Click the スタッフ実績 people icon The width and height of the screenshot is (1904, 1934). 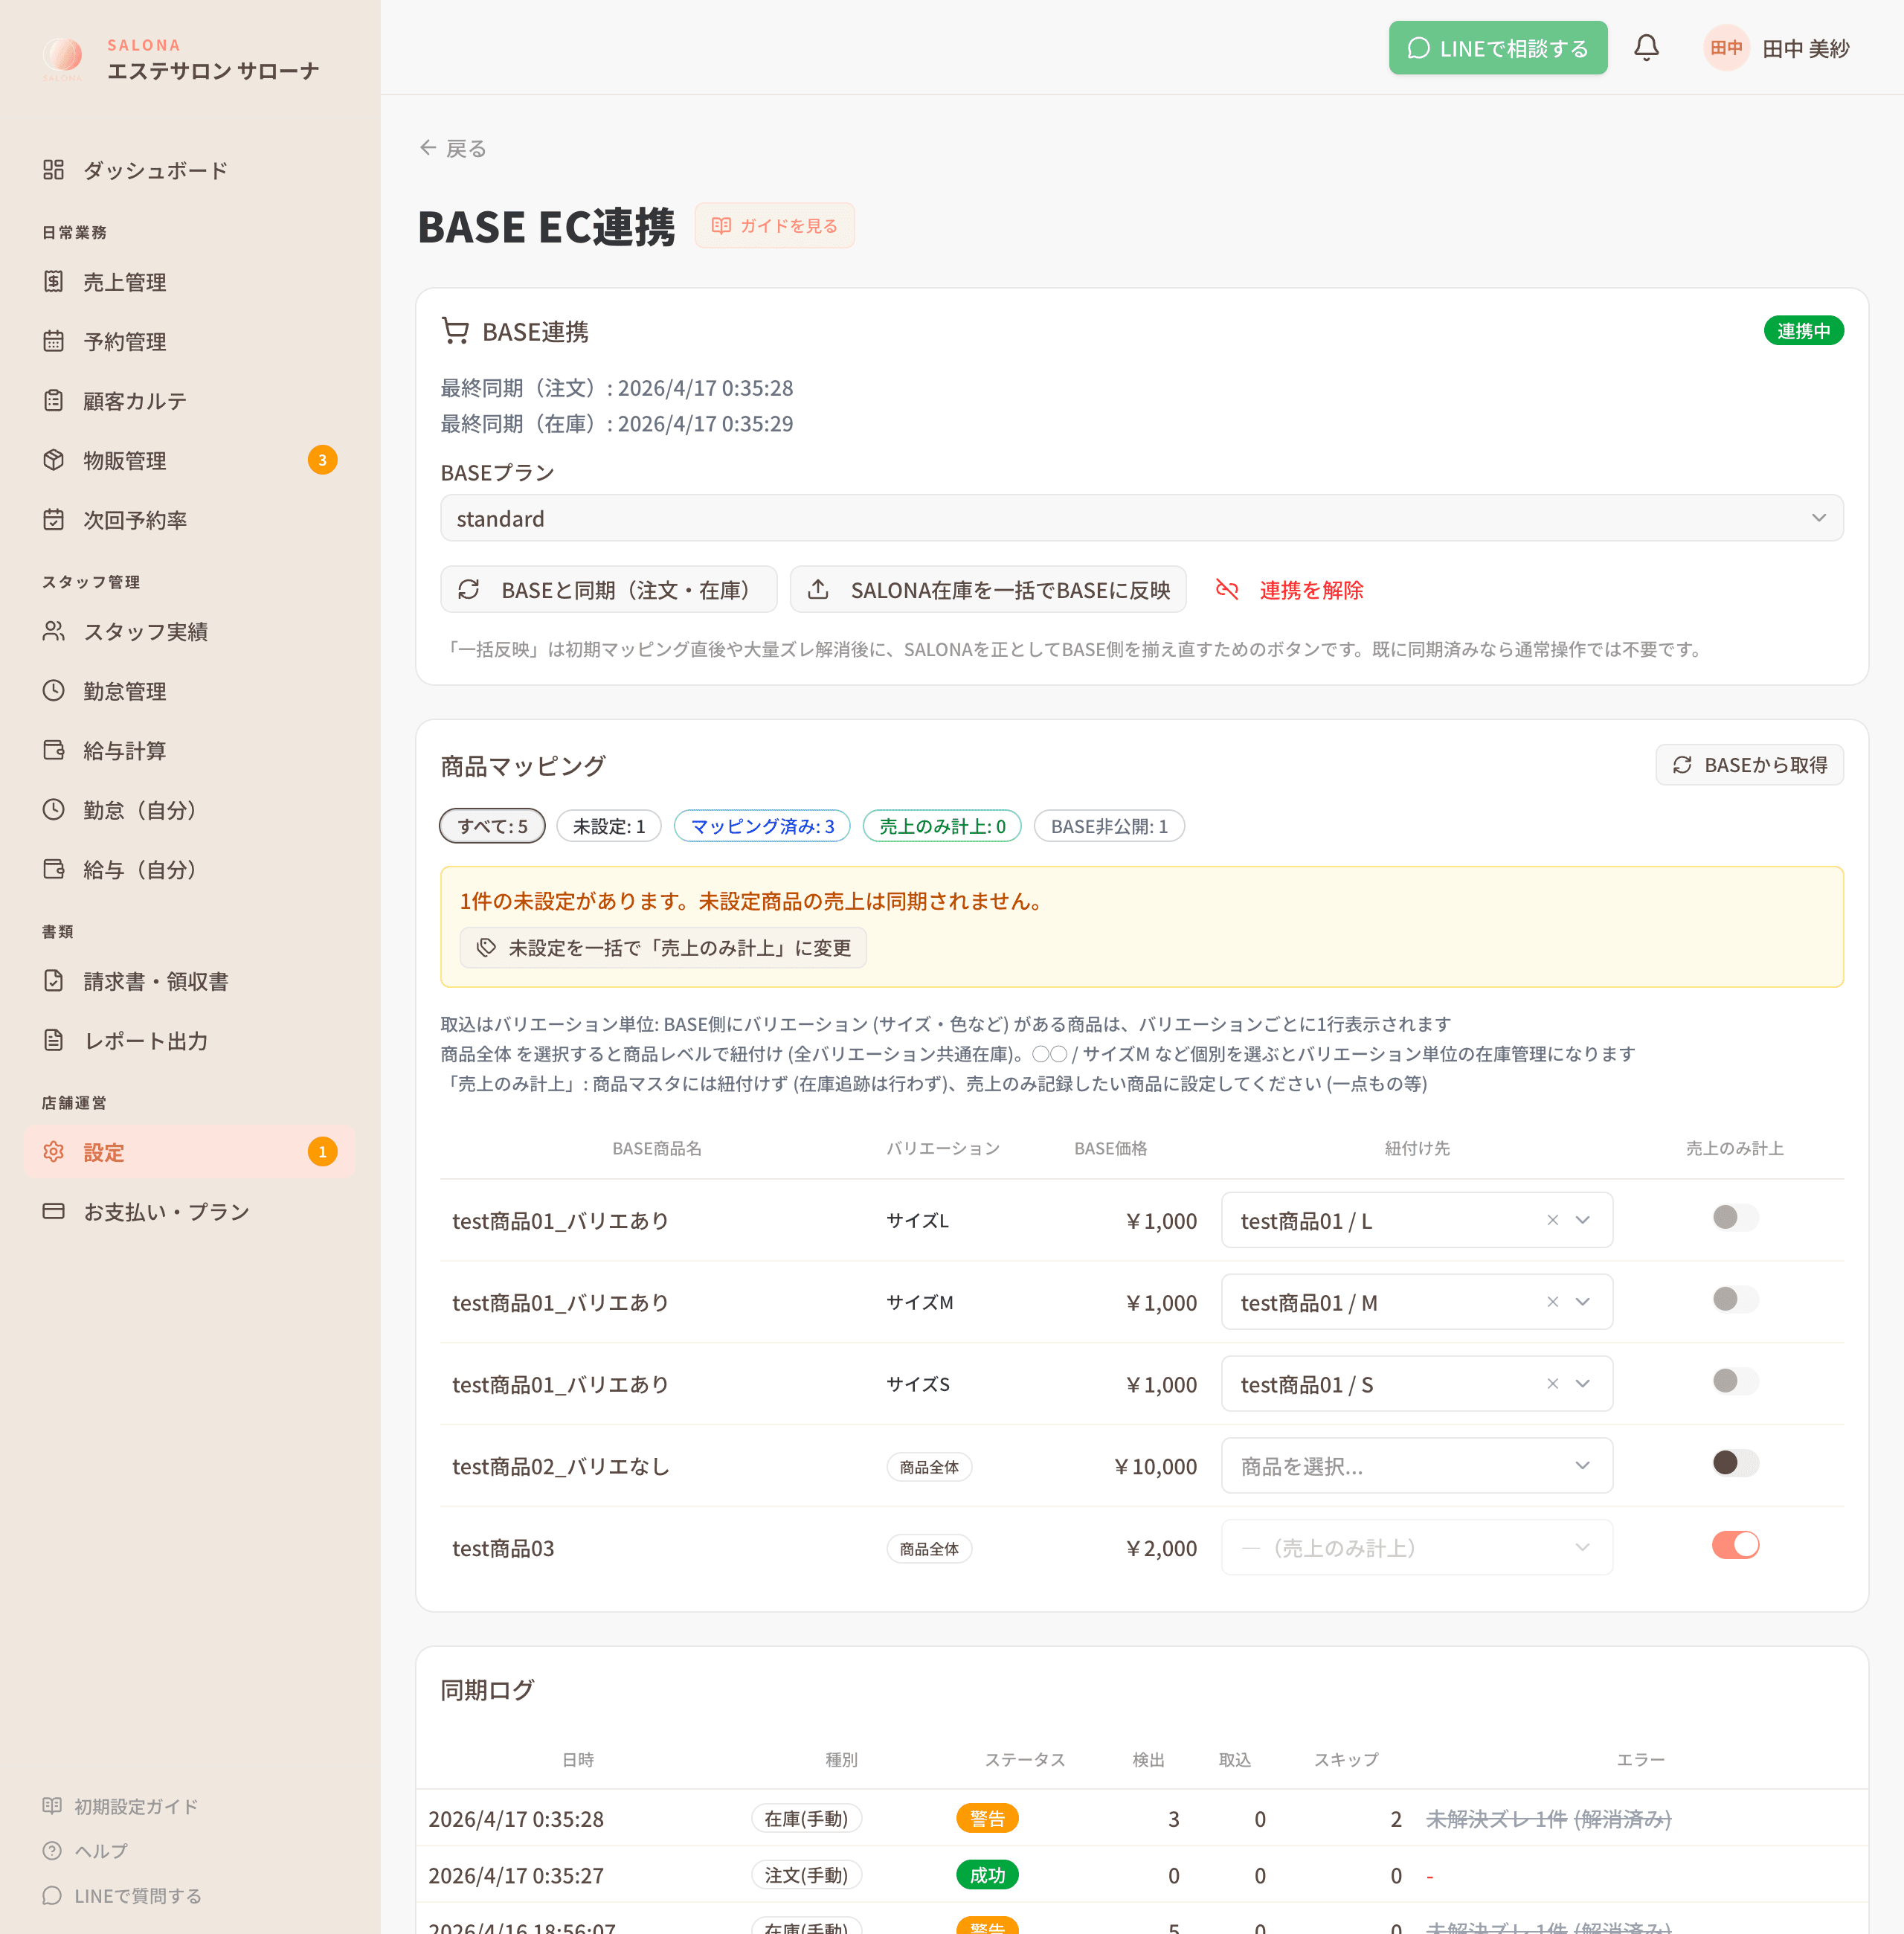(54, 631)
